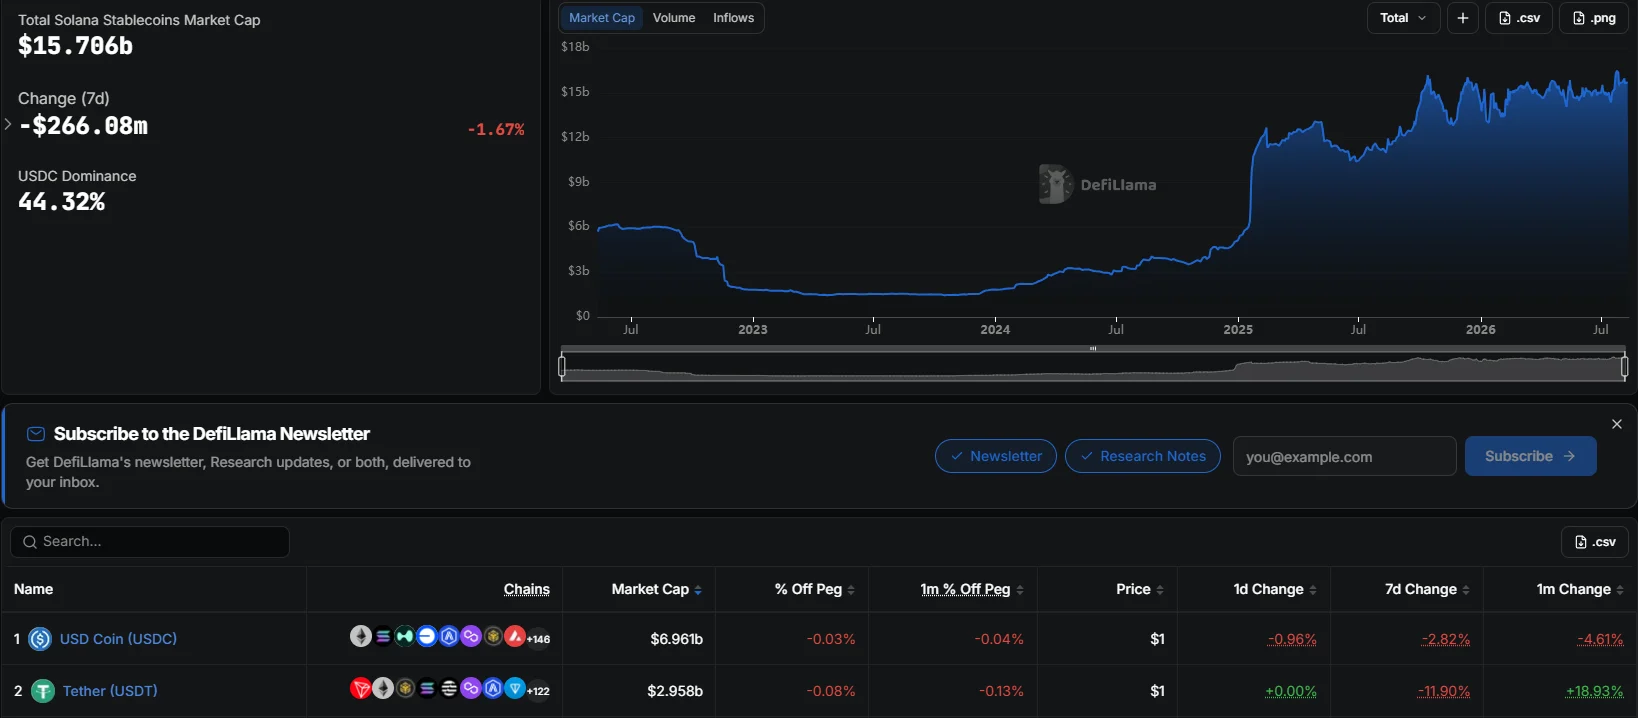Click BSC chain icon in Tether row
The width and height of the screenshot is (1638, 718).
tap(405, 688)
